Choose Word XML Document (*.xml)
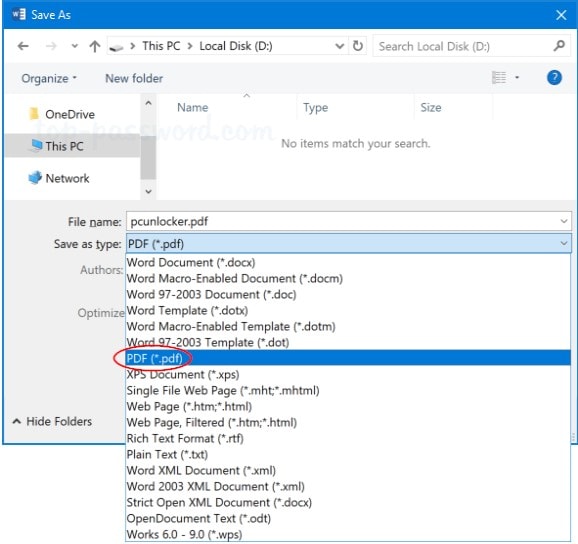The image size is (578, 544). 348,471
